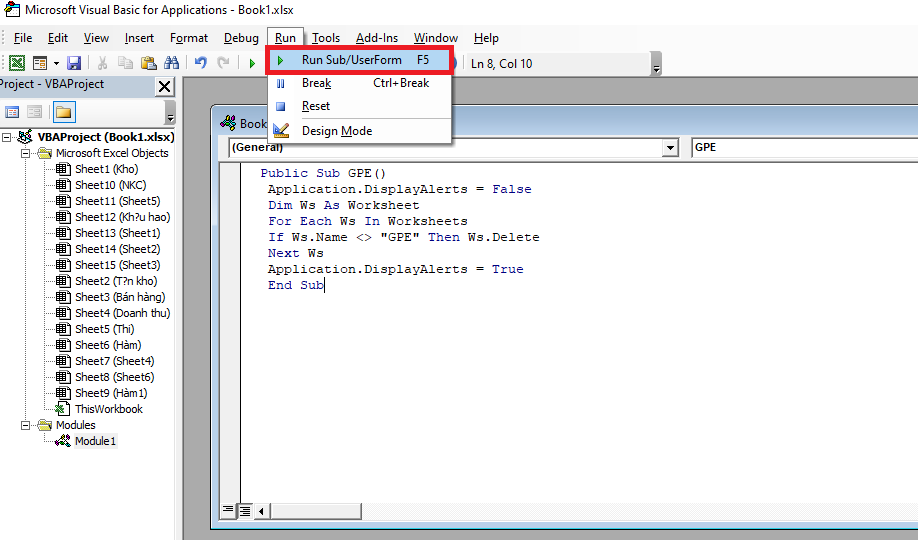
Task: Click the code window horizontal scroll left arrow
Action: pyautogui.click(x=262, y=511)
